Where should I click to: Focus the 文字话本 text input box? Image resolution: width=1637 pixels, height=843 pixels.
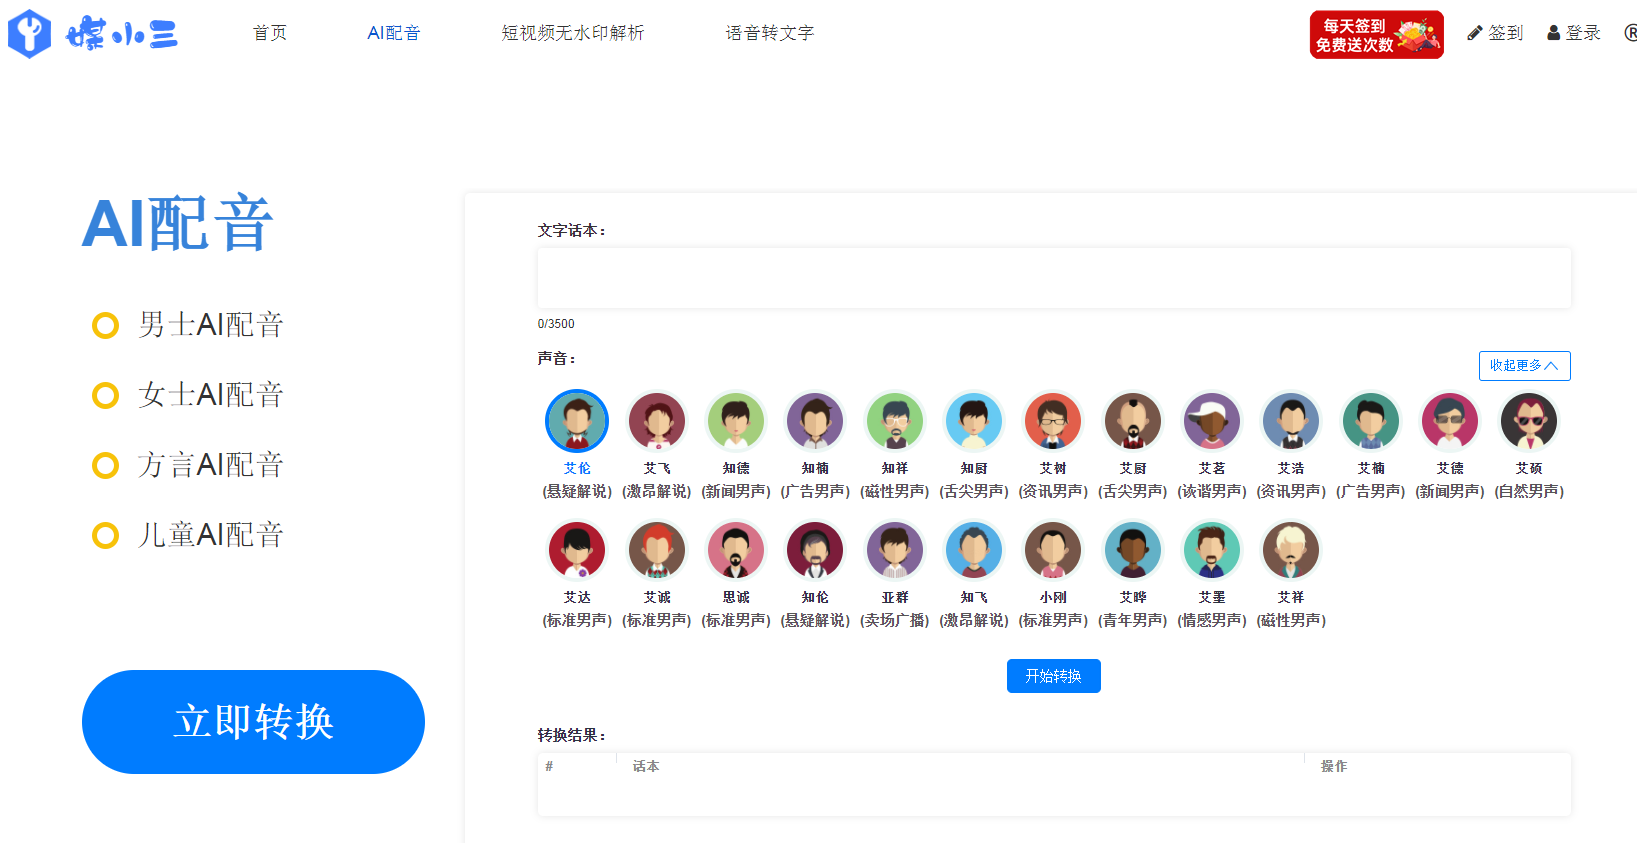[x=1054, y=278]
